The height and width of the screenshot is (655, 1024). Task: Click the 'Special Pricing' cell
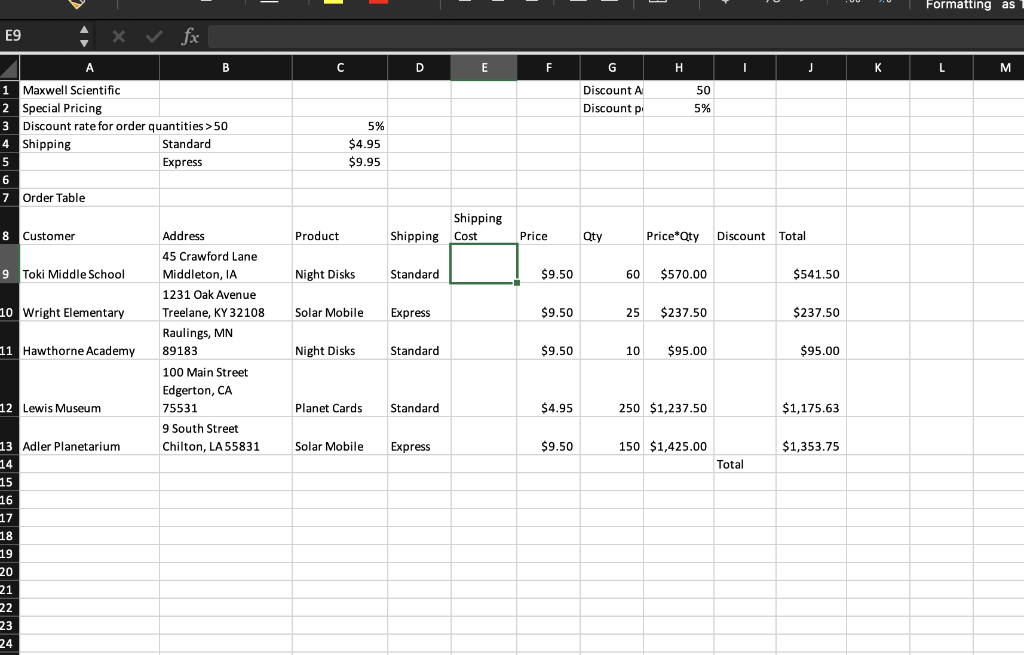coord(89,108)
